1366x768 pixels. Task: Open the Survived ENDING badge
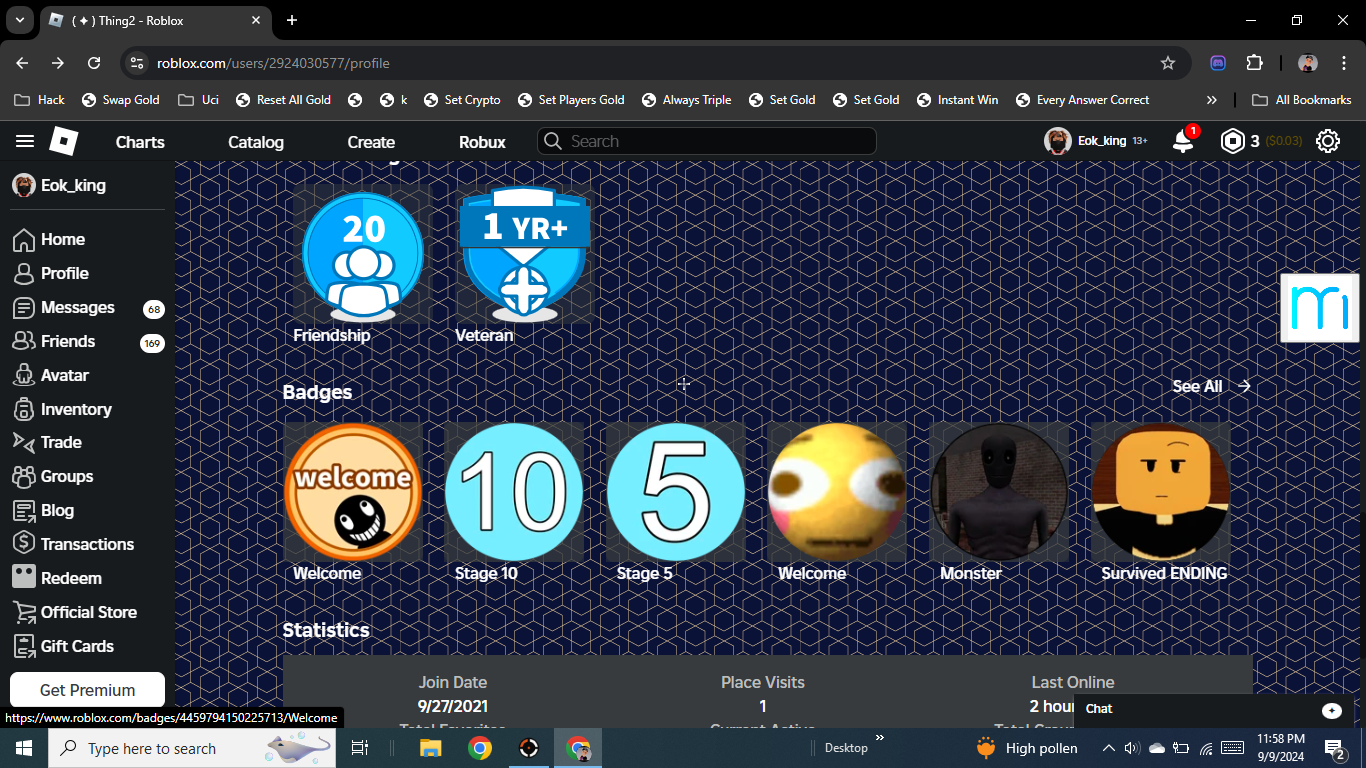[1160, 492]
